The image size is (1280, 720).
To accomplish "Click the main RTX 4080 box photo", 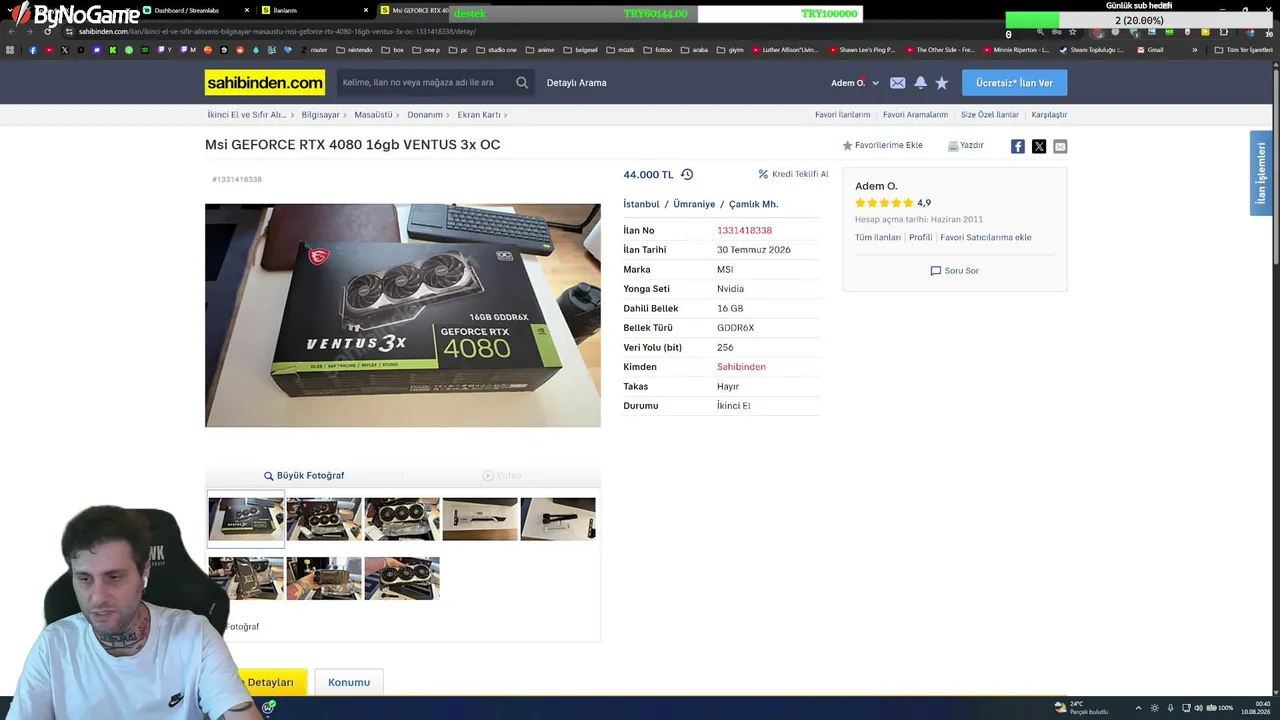I will pyautogui.click(x=403, y=316).
